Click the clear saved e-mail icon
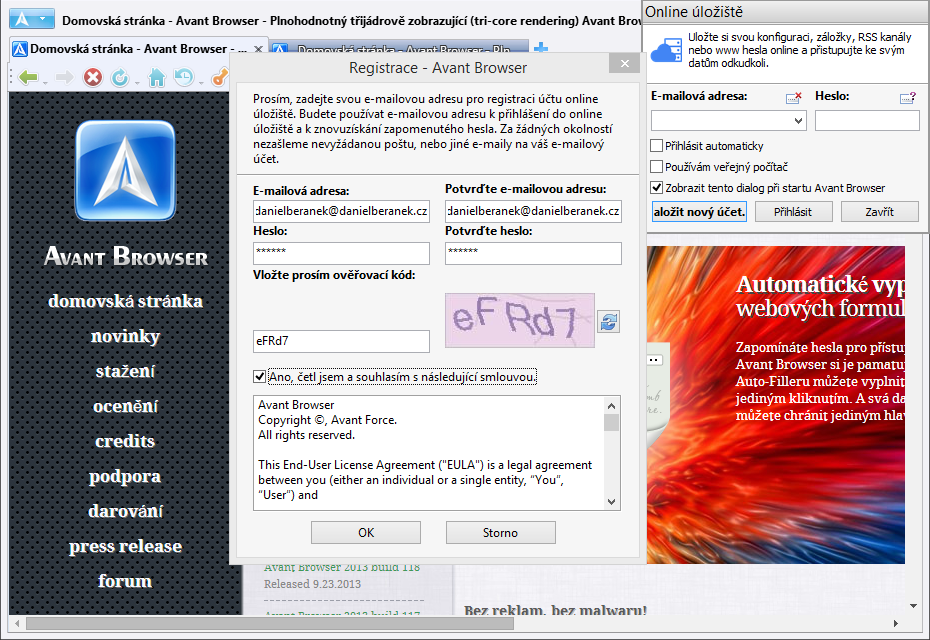Image resolution: width=930 pixels, height=640 pixels. point(794,97)
